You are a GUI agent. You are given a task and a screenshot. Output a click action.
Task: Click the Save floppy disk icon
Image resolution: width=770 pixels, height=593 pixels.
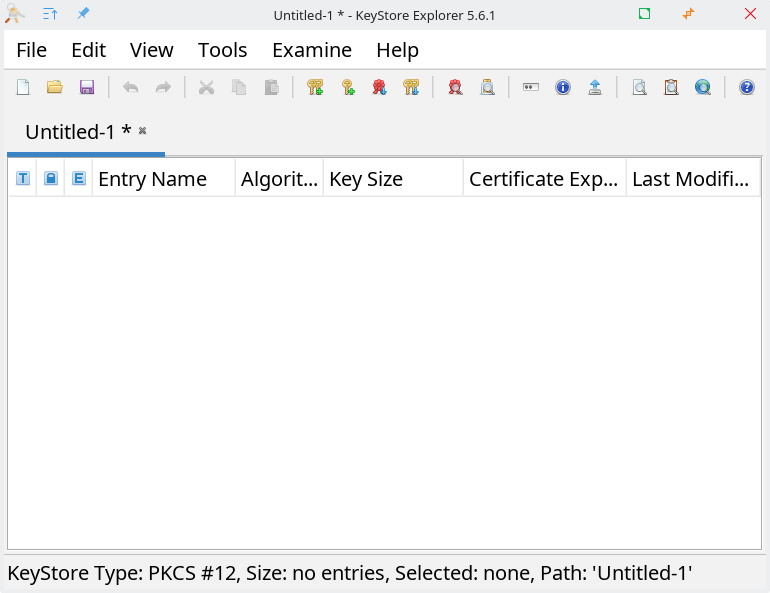click(x=87, y=88)
